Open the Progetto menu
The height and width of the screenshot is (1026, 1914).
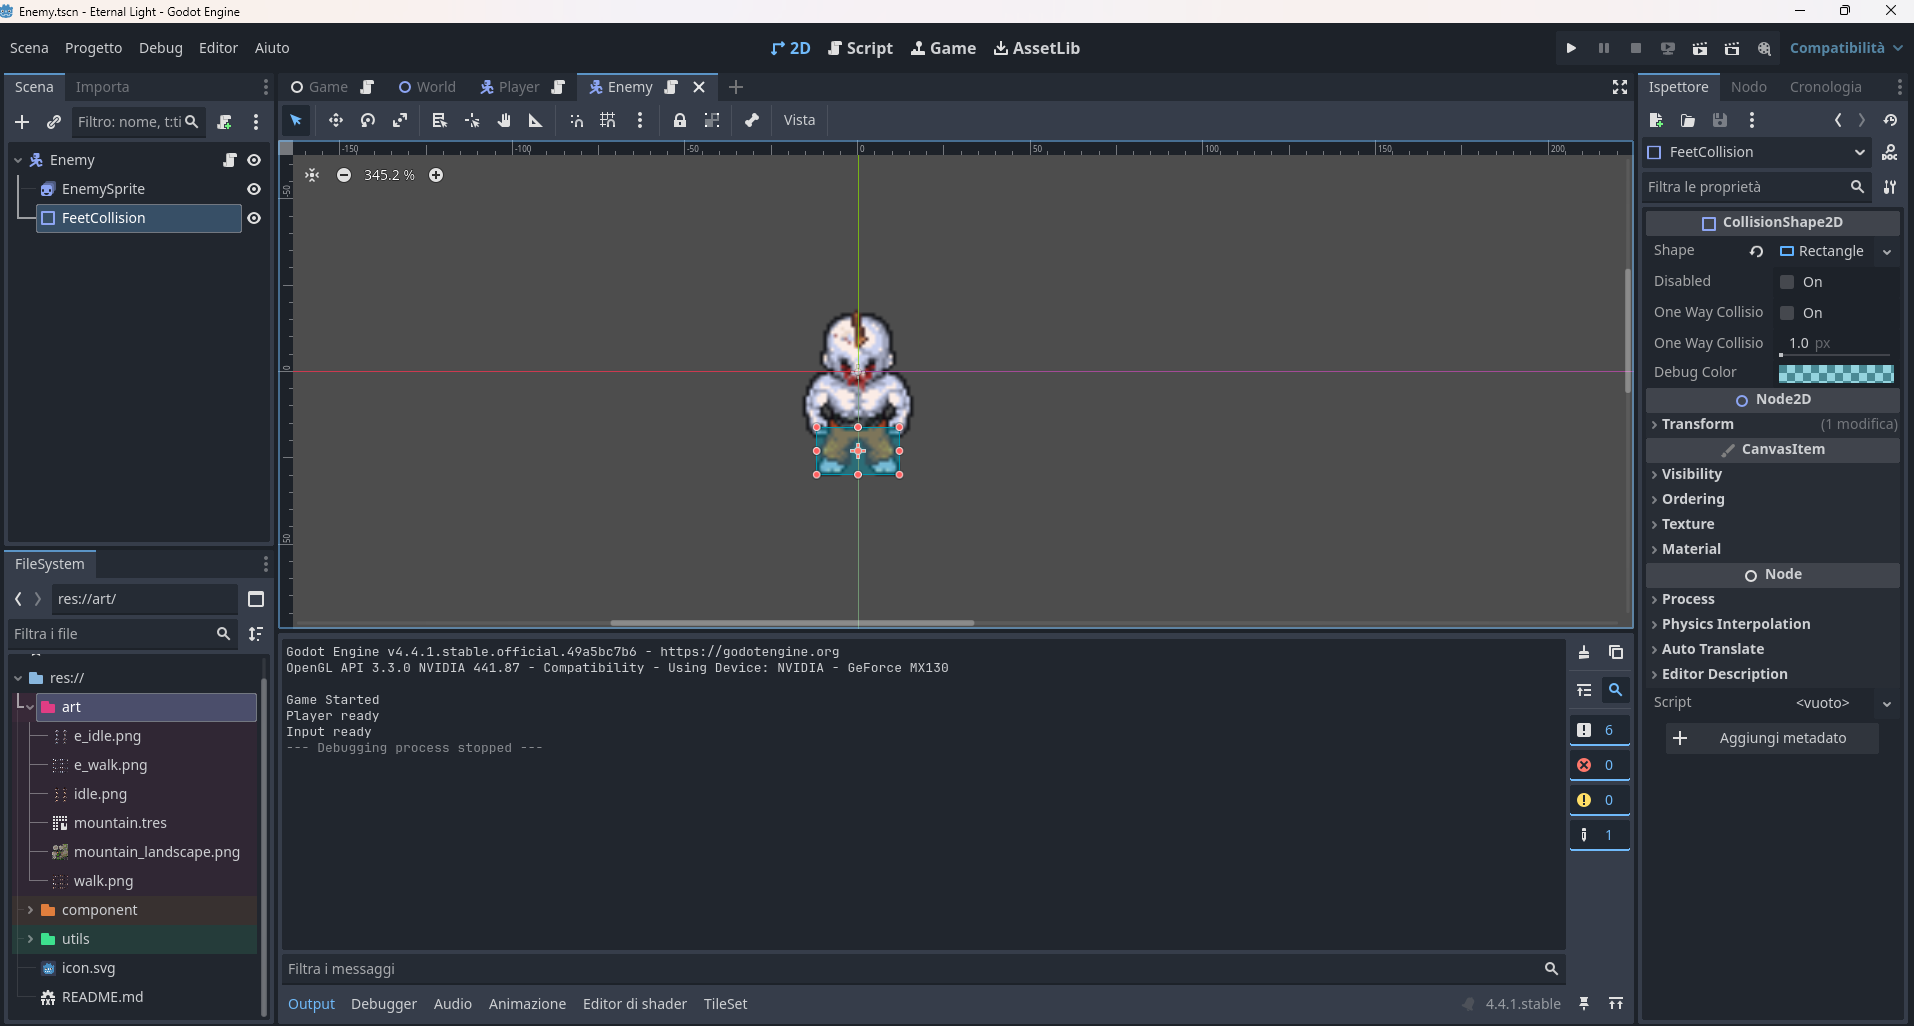pos(93,48)
